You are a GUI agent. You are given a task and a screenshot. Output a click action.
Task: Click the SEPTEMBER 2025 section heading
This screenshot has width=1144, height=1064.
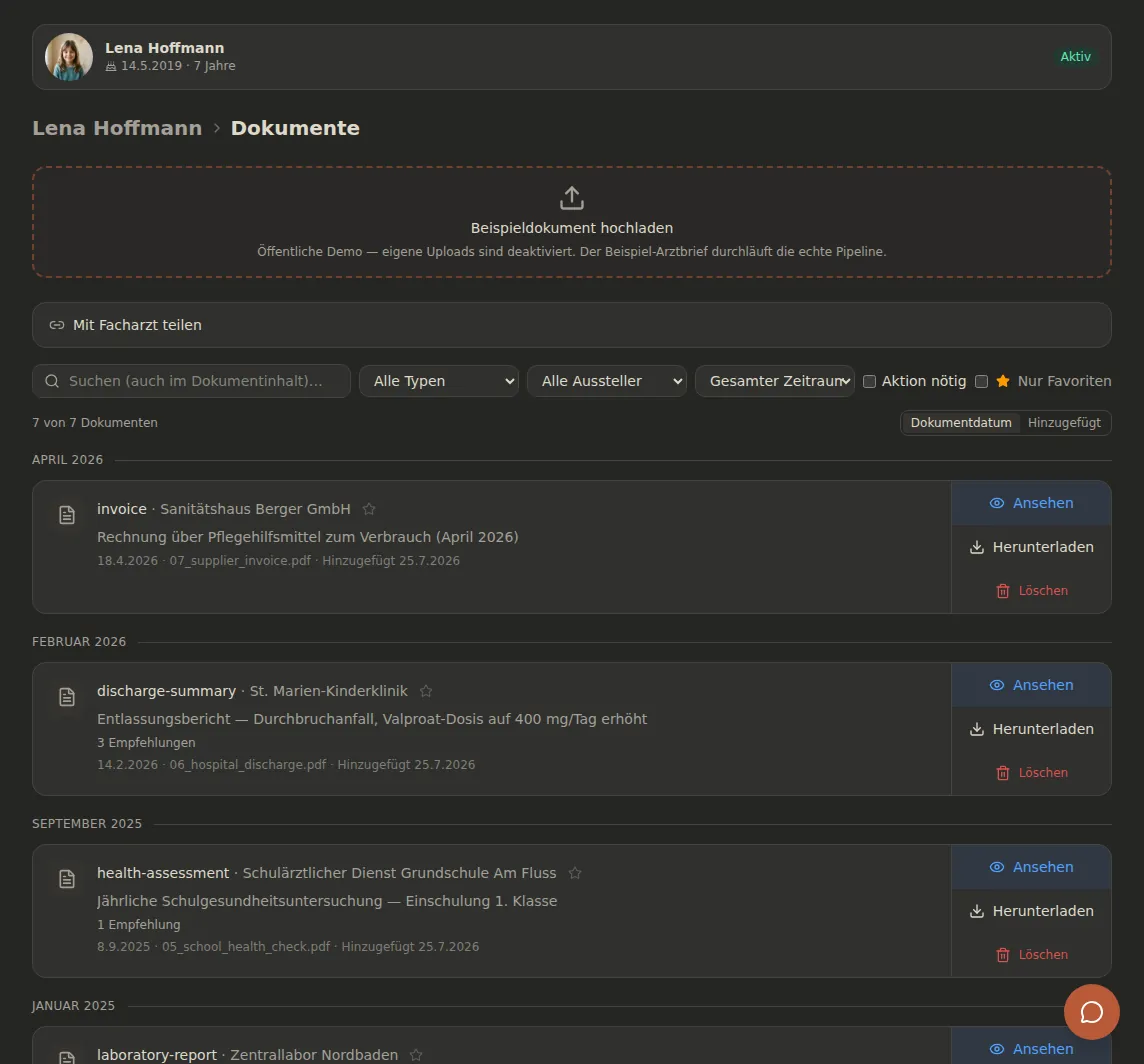tap(87, 823)
